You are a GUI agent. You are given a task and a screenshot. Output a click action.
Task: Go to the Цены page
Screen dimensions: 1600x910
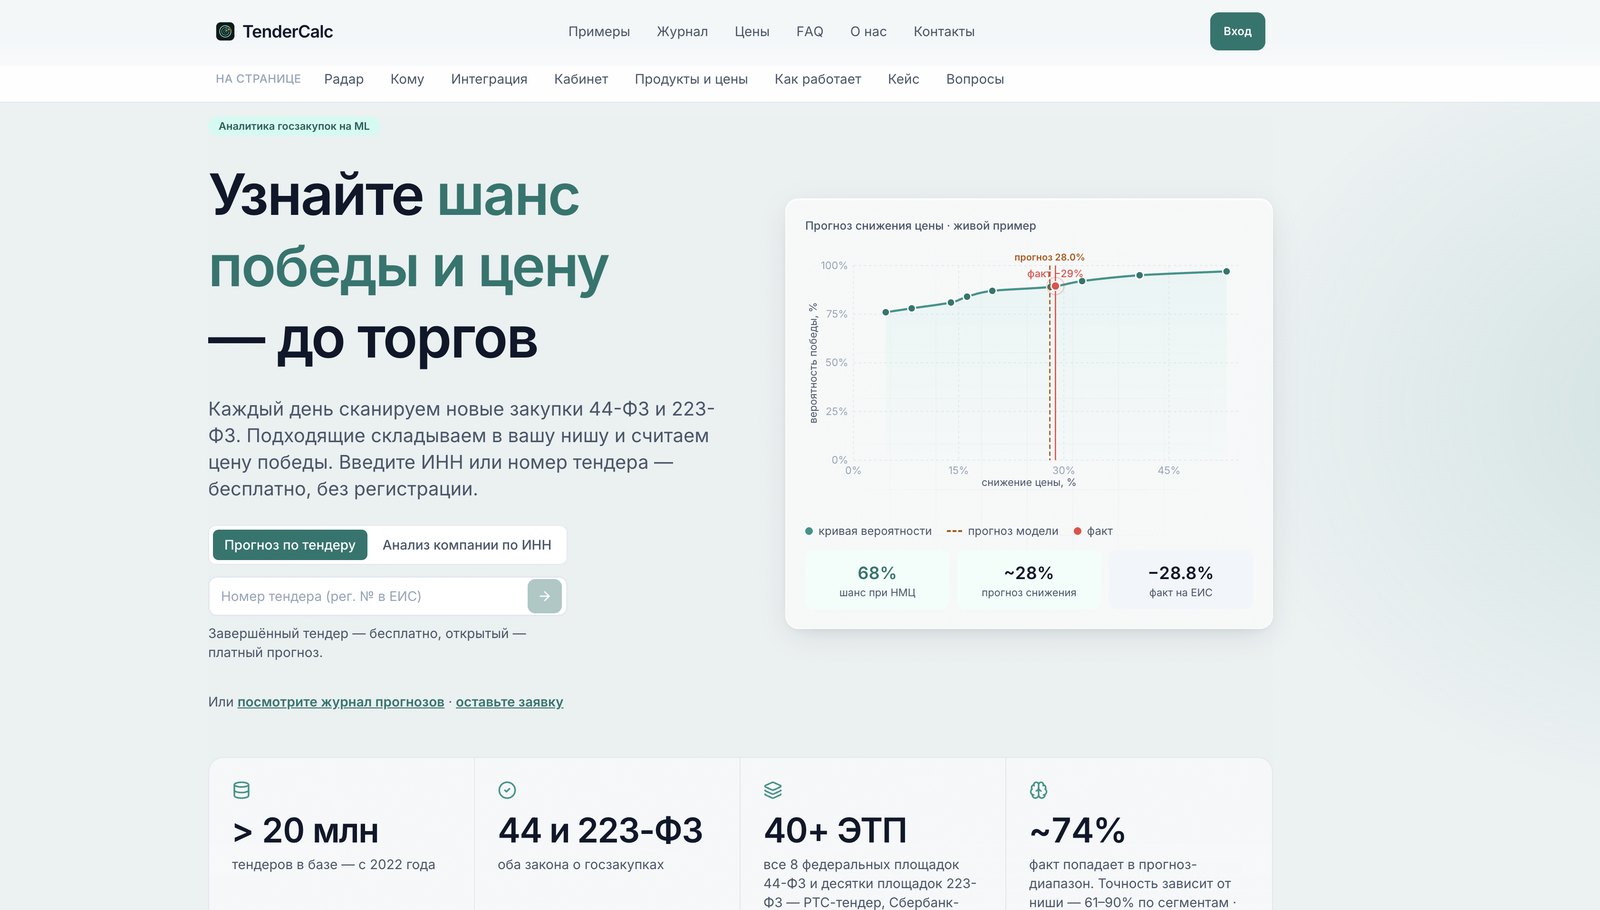pyautogui.click(x=752, y=31)
